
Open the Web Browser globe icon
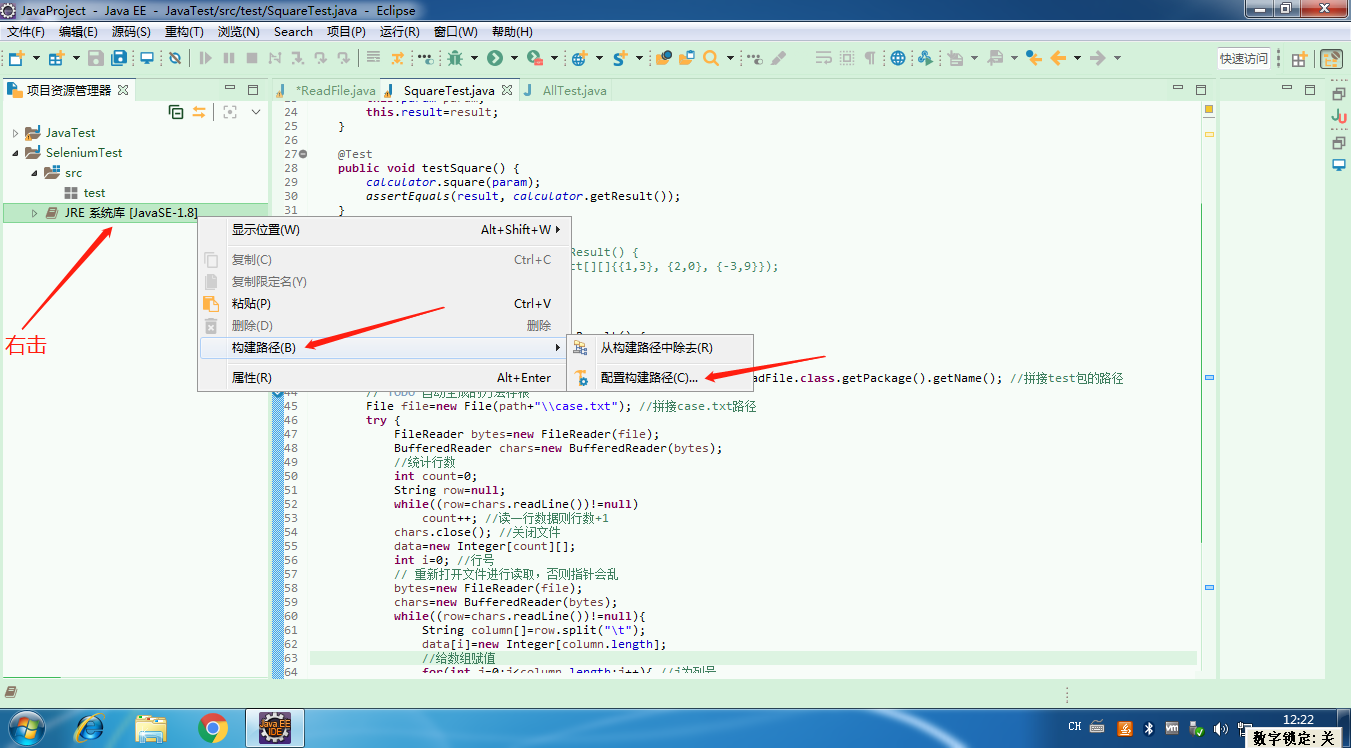(x=897, y=58)
